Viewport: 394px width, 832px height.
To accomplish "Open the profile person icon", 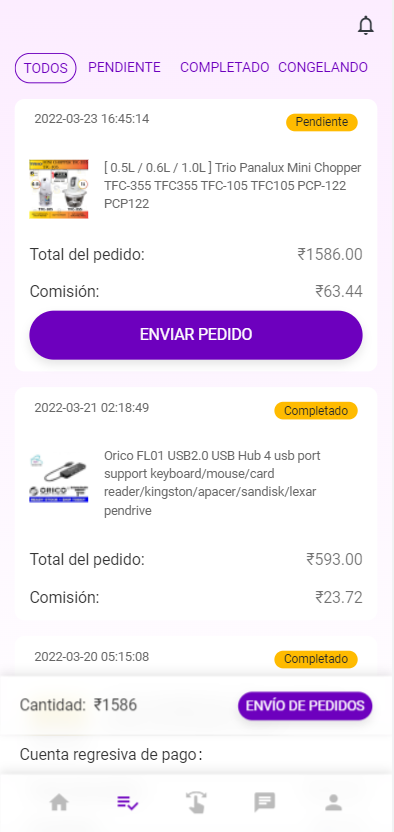I will 334,802.
